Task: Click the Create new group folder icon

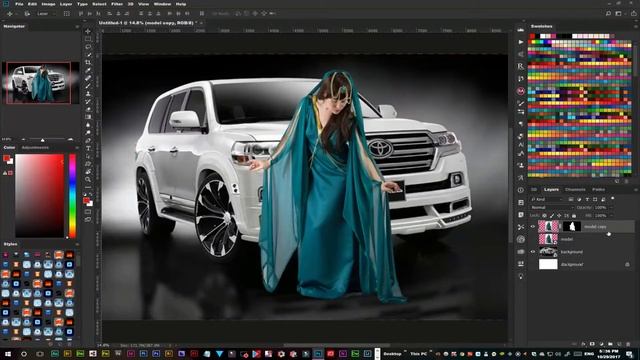Action: [610, 344]
